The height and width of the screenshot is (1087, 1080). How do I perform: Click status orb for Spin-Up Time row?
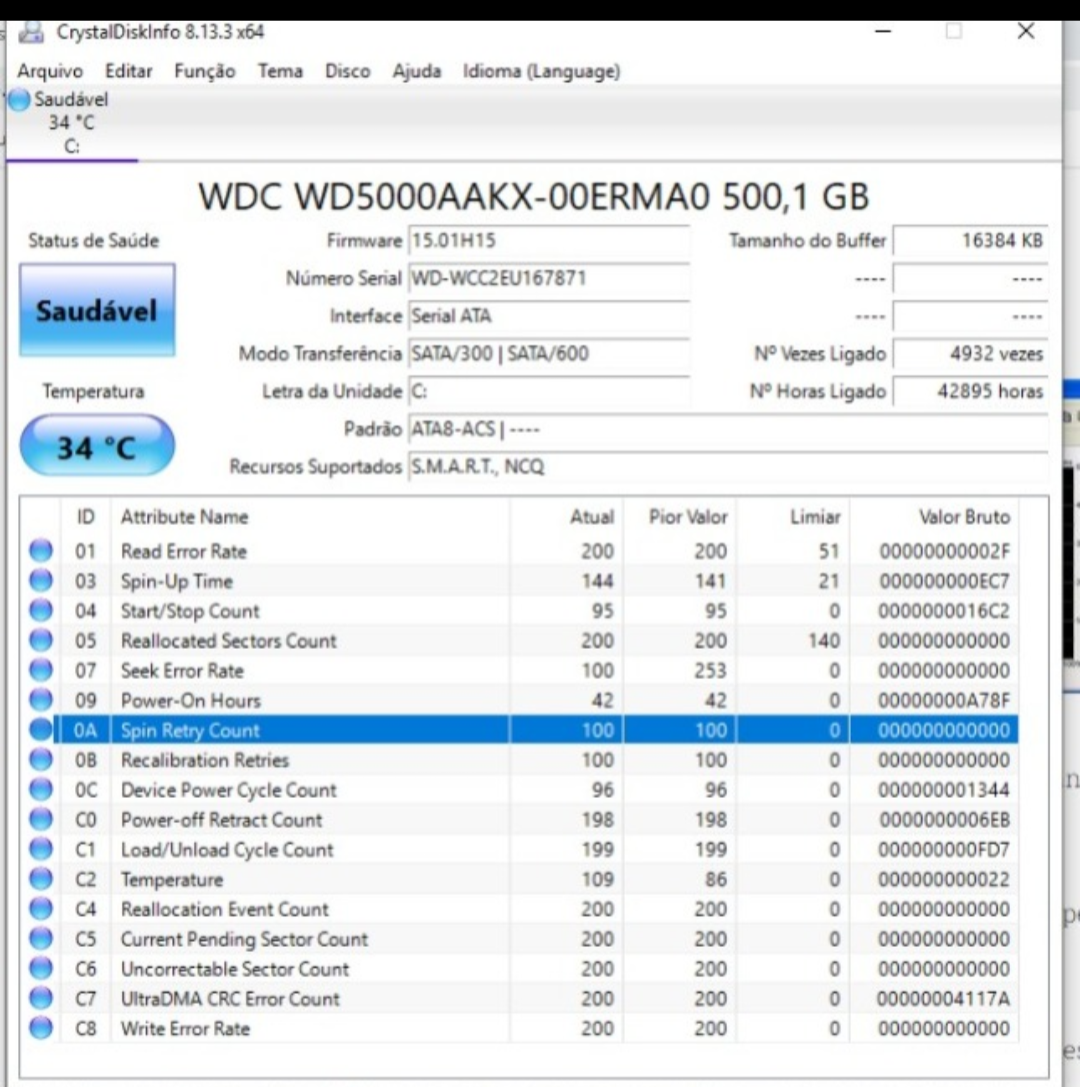coord(41,581)
